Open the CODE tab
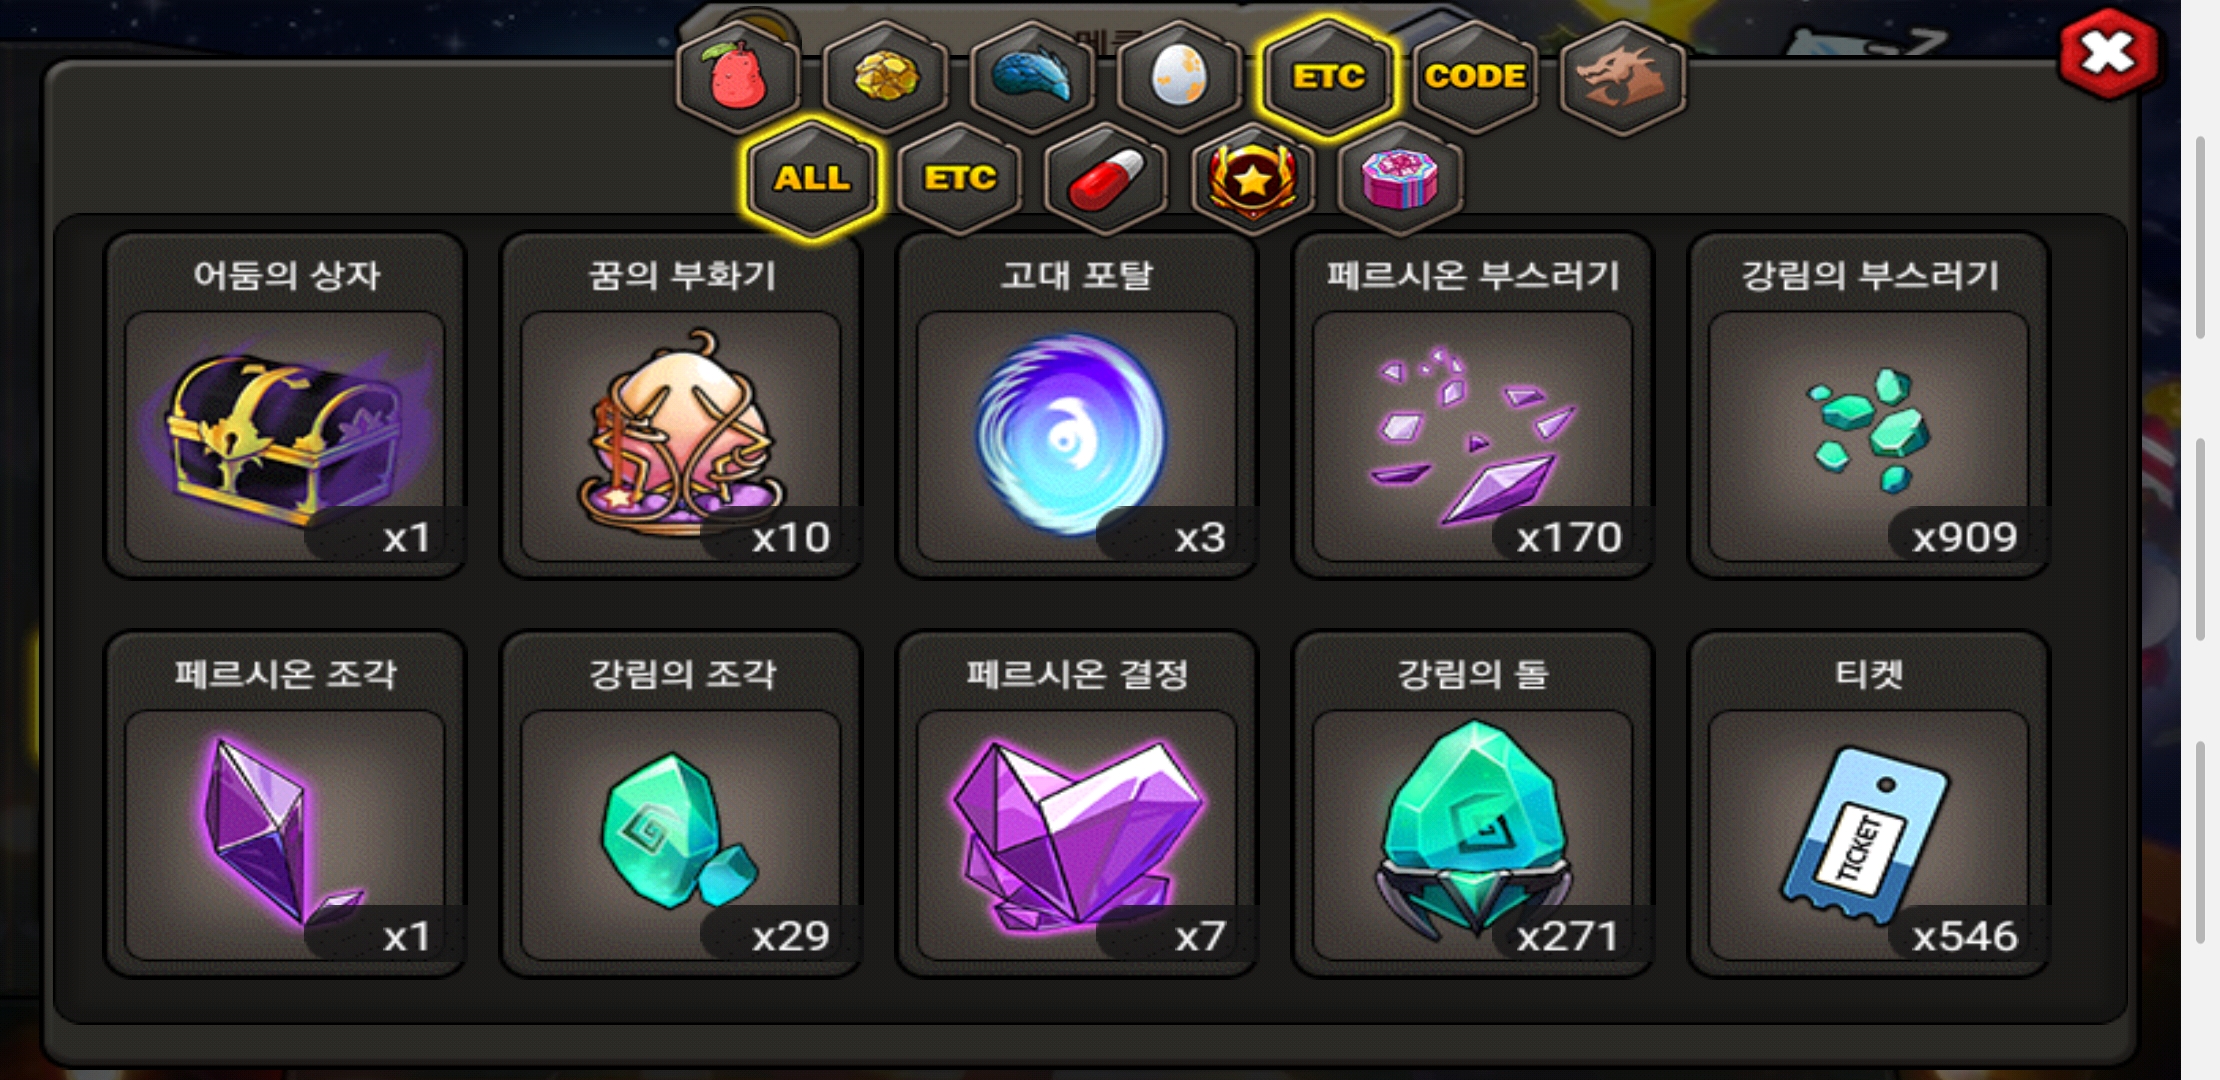This screenshot has width=2220, height=1080. [1475, 77]
